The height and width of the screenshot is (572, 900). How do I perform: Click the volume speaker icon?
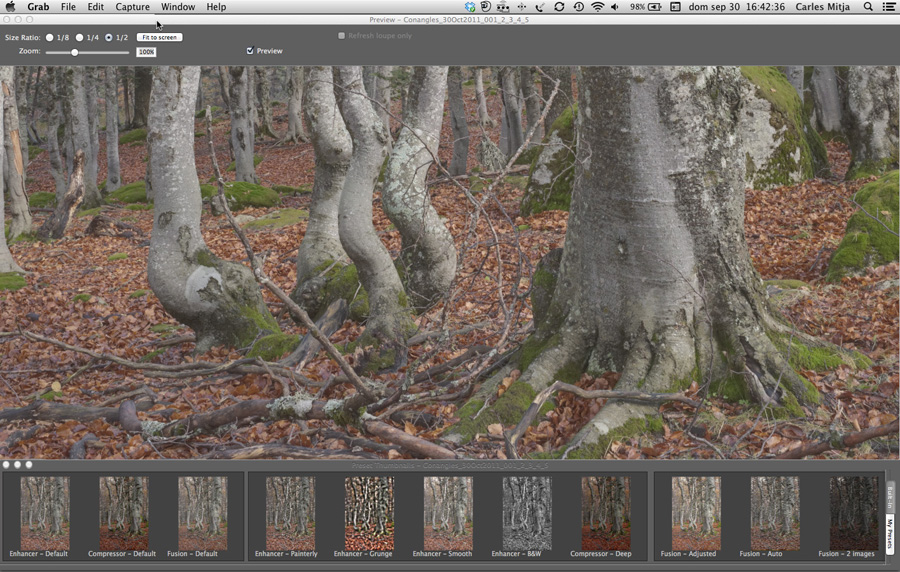[617, 7]
